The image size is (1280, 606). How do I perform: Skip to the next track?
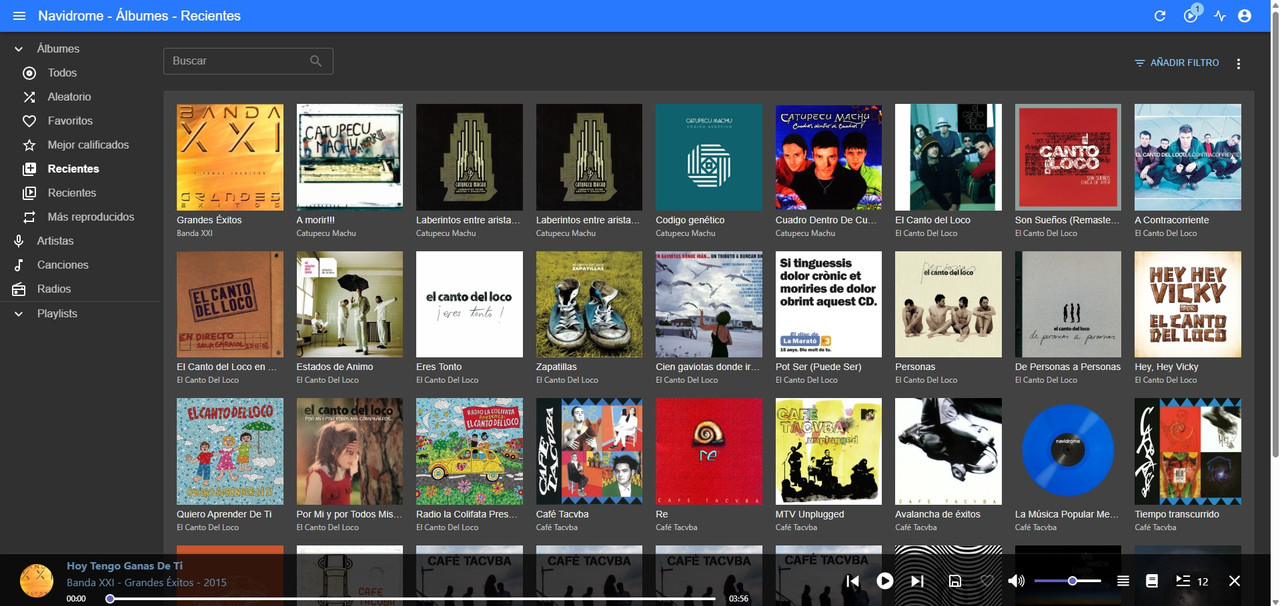coord(917,581)
